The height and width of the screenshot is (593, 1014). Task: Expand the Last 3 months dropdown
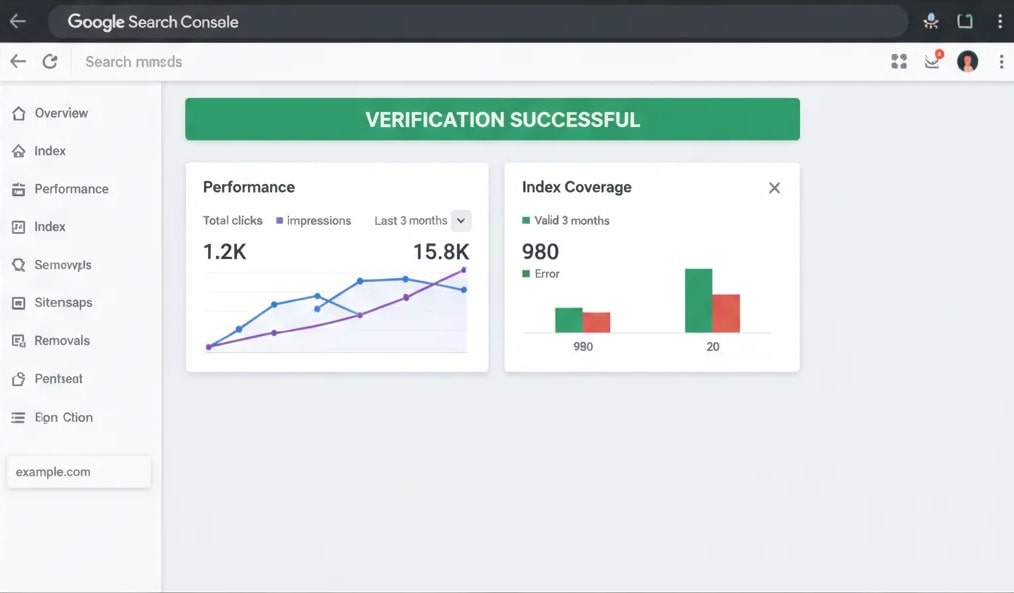point(461,221)
